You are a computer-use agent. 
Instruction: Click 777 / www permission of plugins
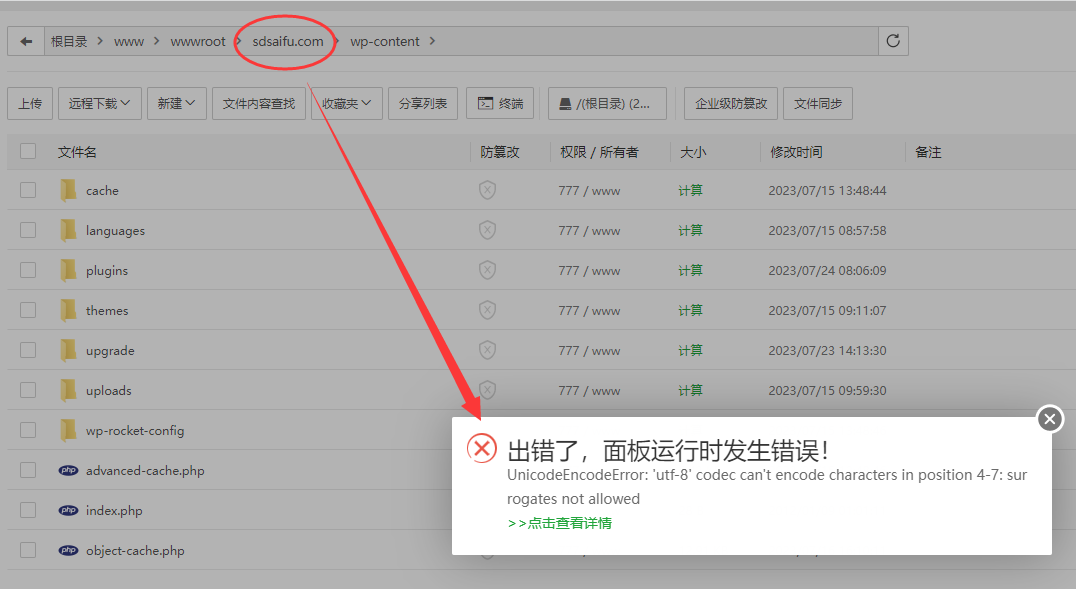point(589,270)
